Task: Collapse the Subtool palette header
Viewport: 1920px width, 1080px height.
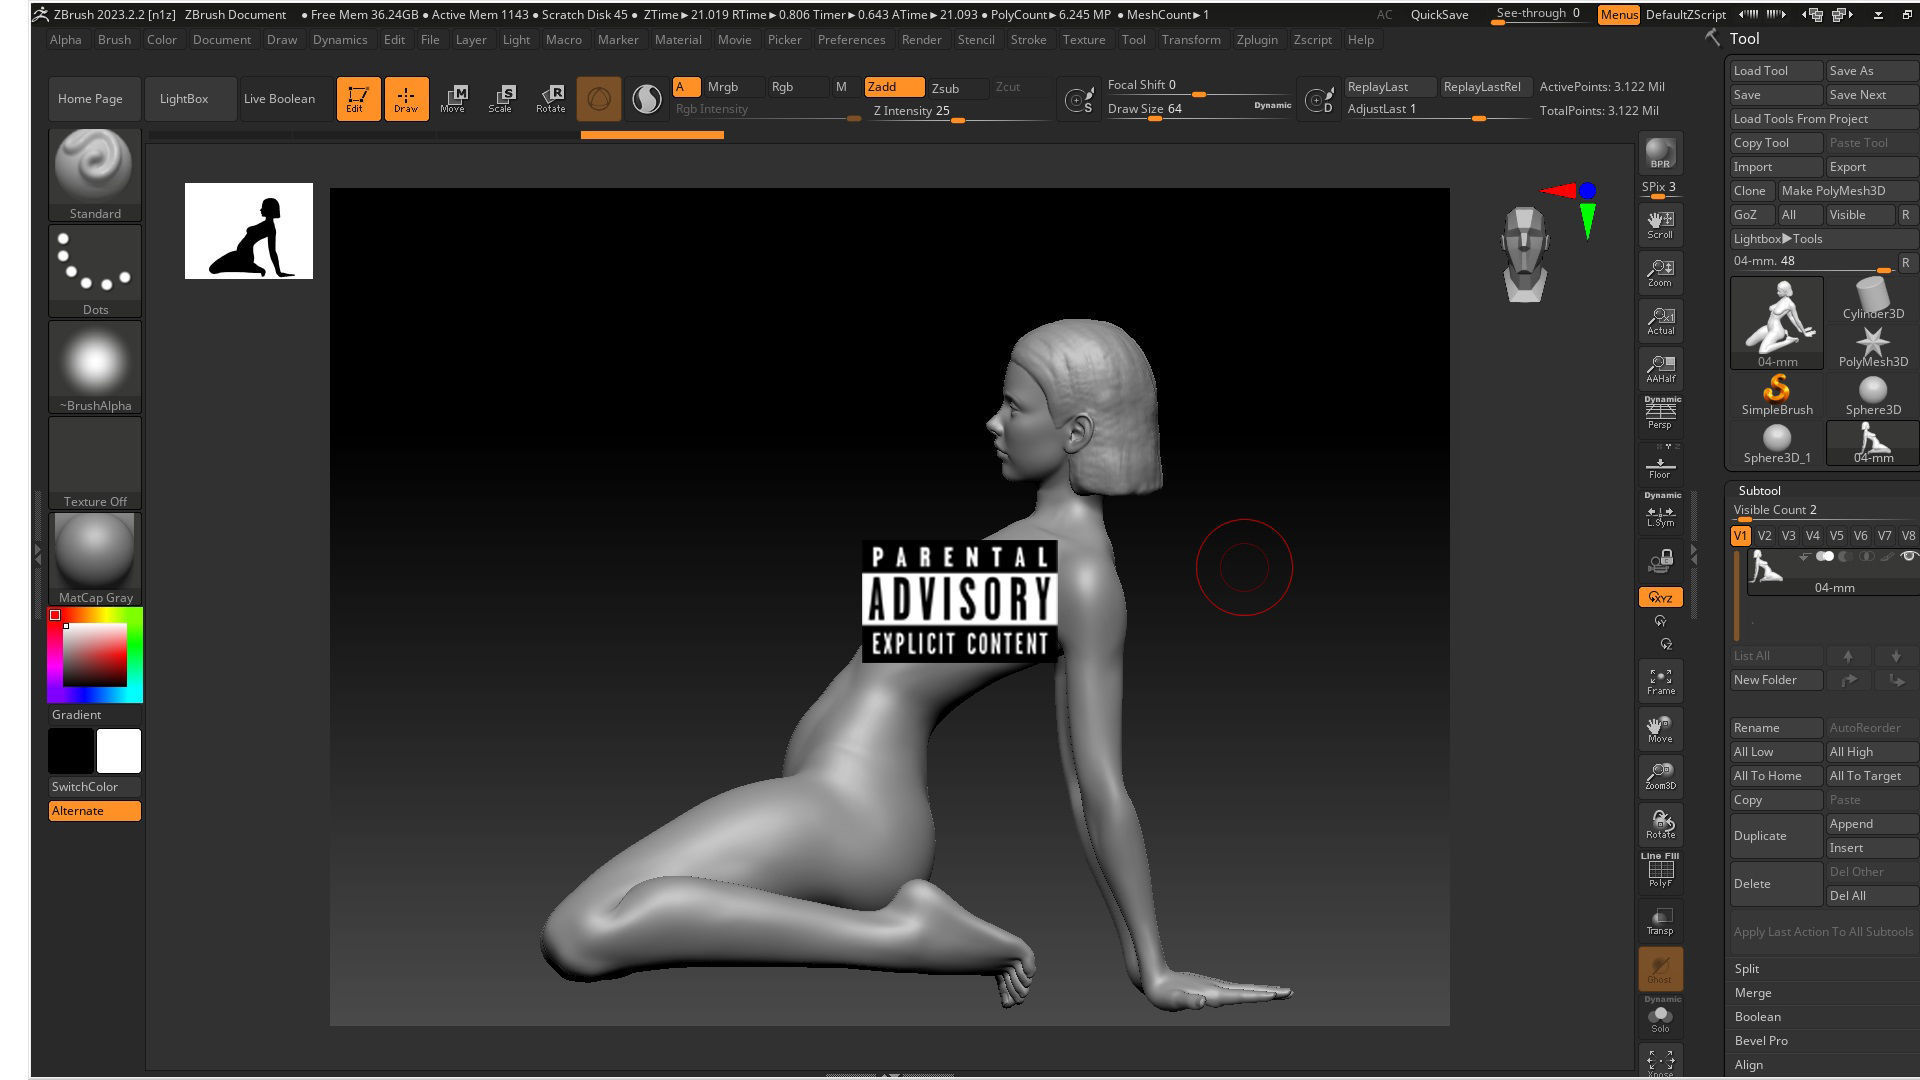Action: [1760, 490]
